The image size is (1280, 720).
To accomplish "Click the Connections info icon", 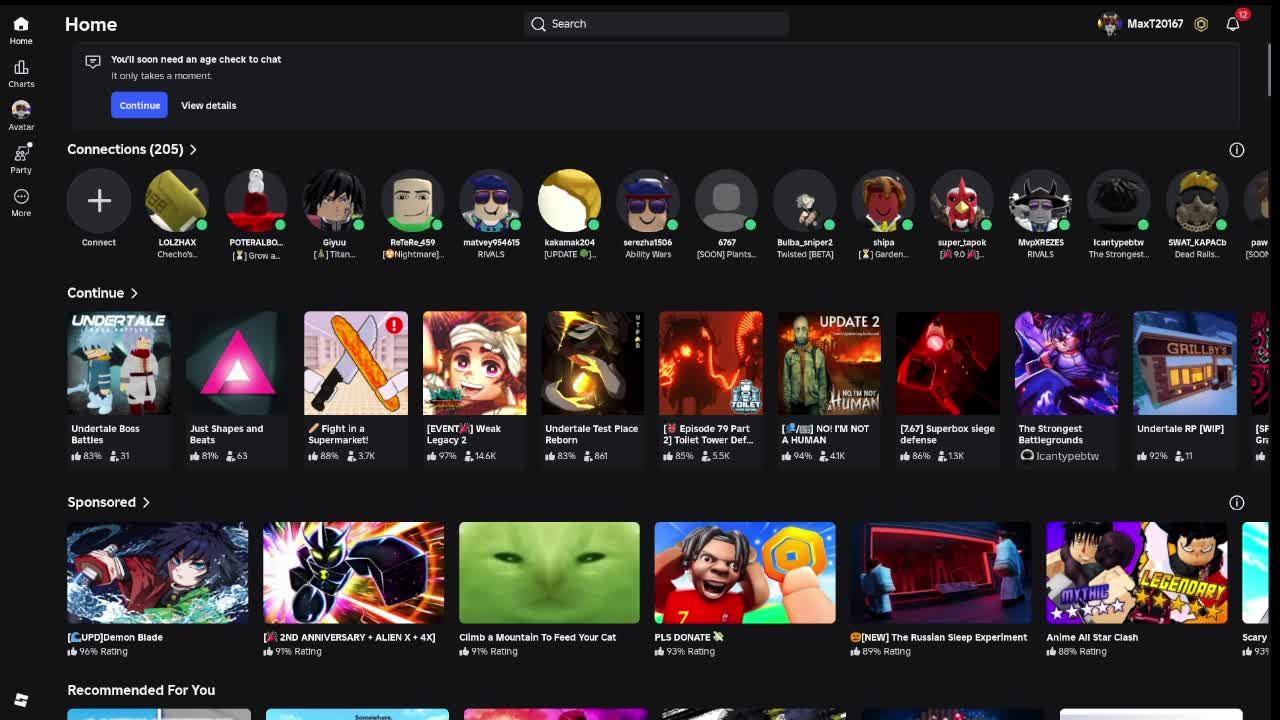I will 1237,150.
